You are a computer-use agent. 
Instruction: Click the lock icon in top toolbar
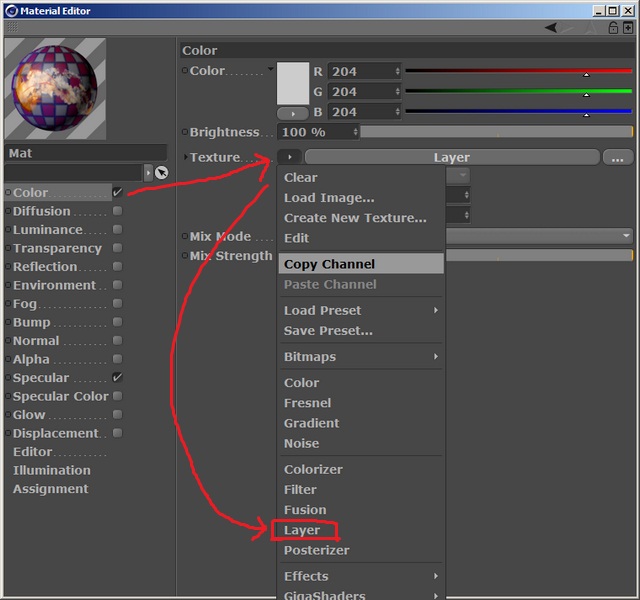point(613,28)
